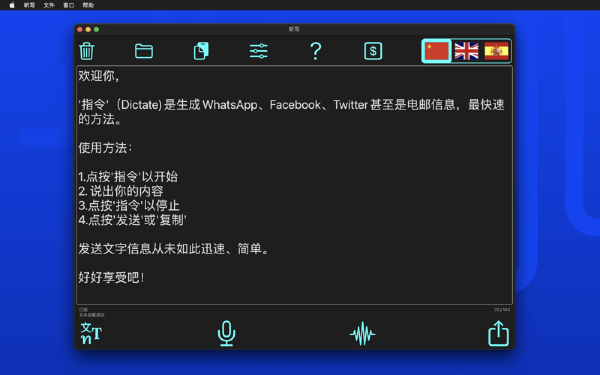Start dictation with the microphone icon
600x375 pixels.
pos(227,333)
